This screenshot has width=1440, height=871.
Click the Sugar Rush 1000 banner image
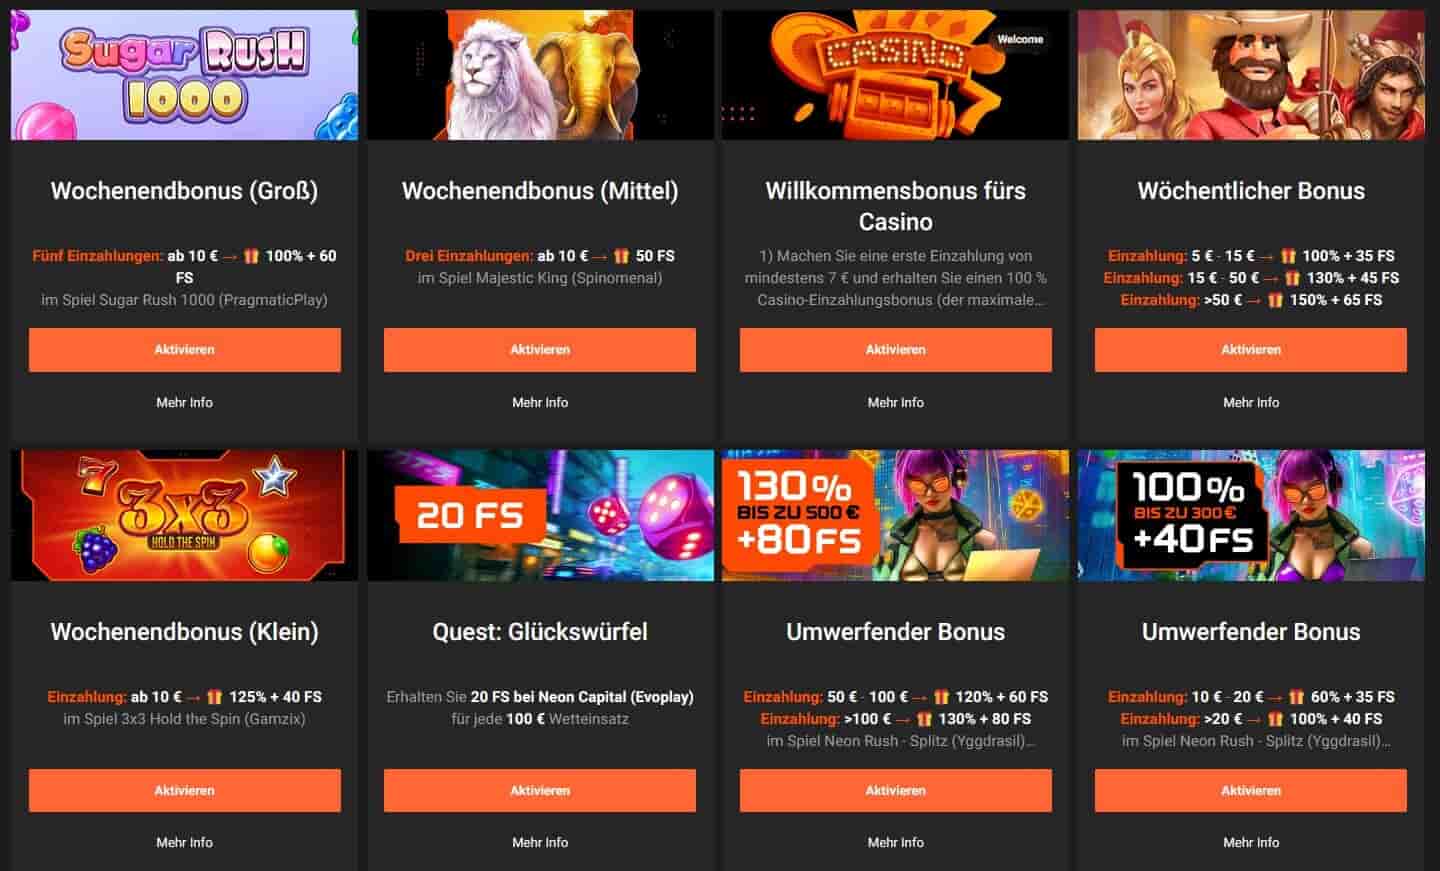[x=184, y=75]
